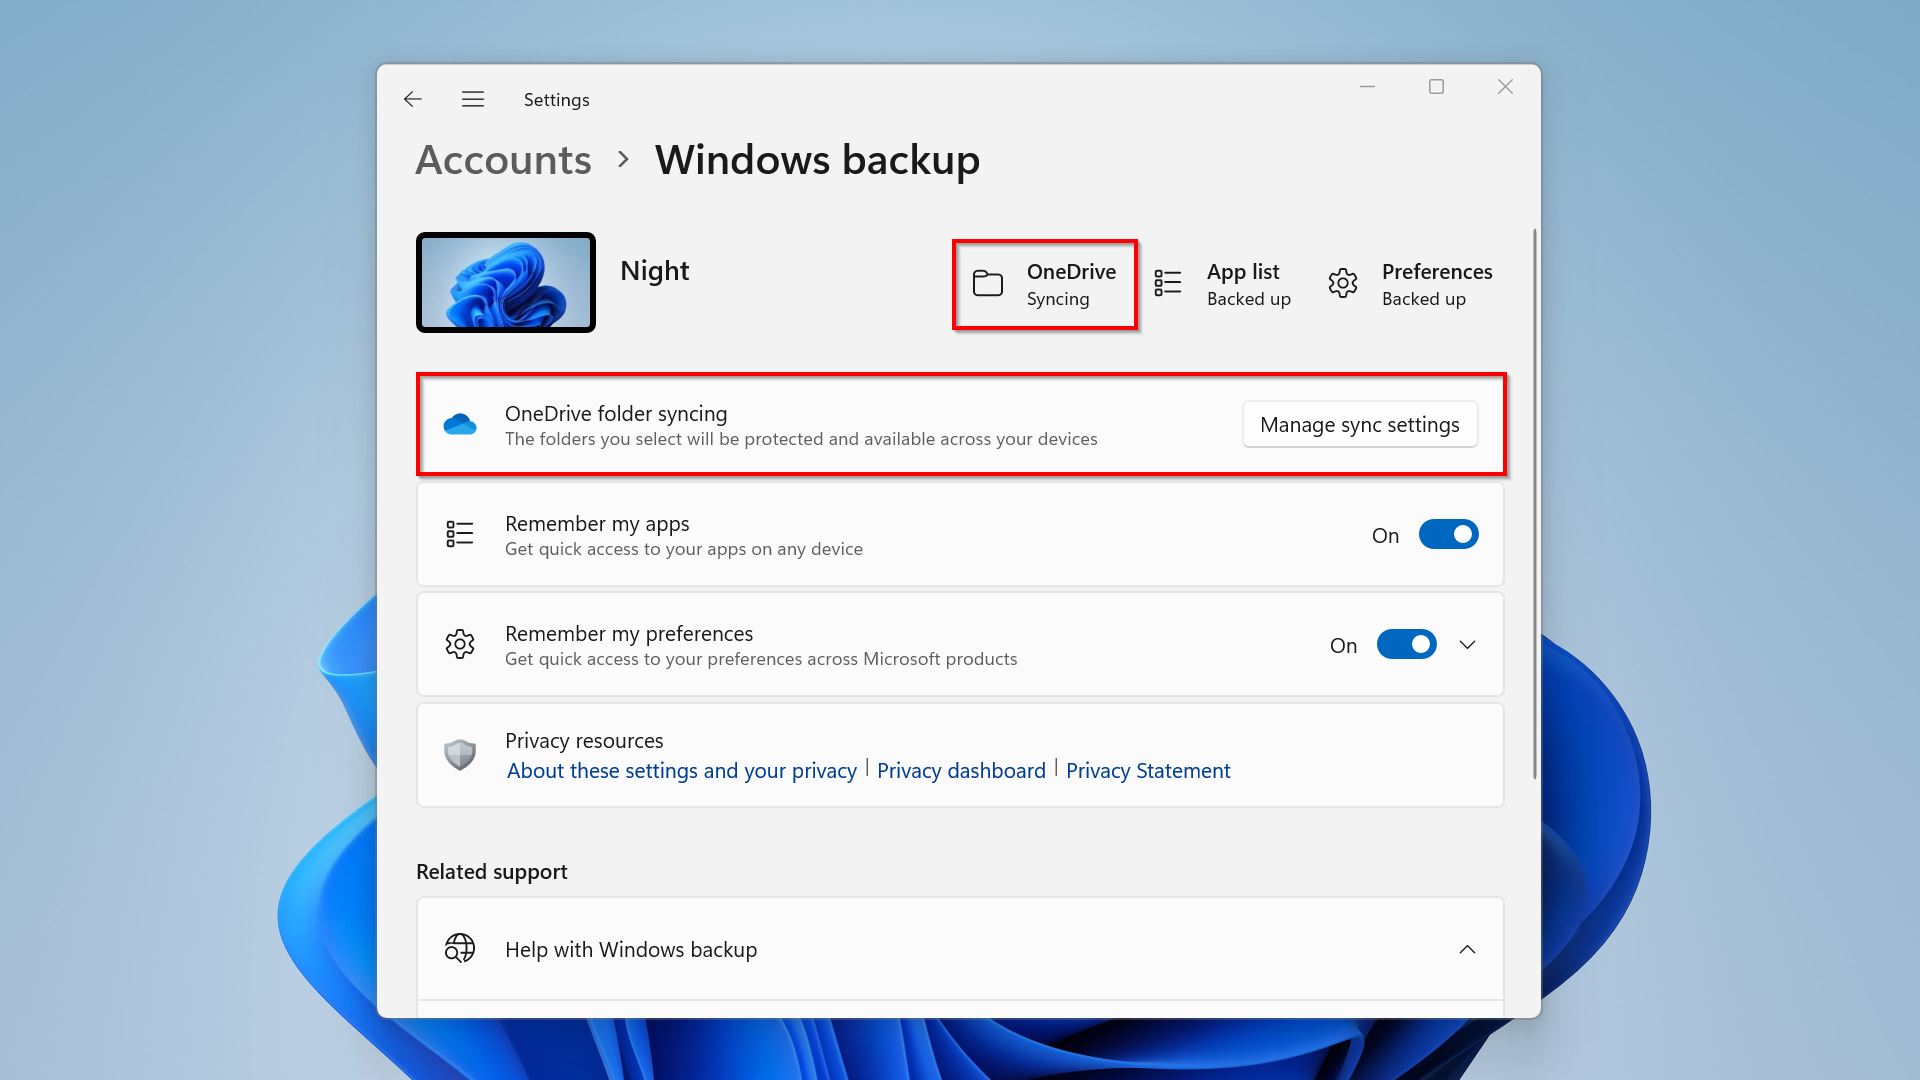Viewport: 1920px width, 1080px height.
Task: Click the Privacy dashboard link
Action: (960, 770)
